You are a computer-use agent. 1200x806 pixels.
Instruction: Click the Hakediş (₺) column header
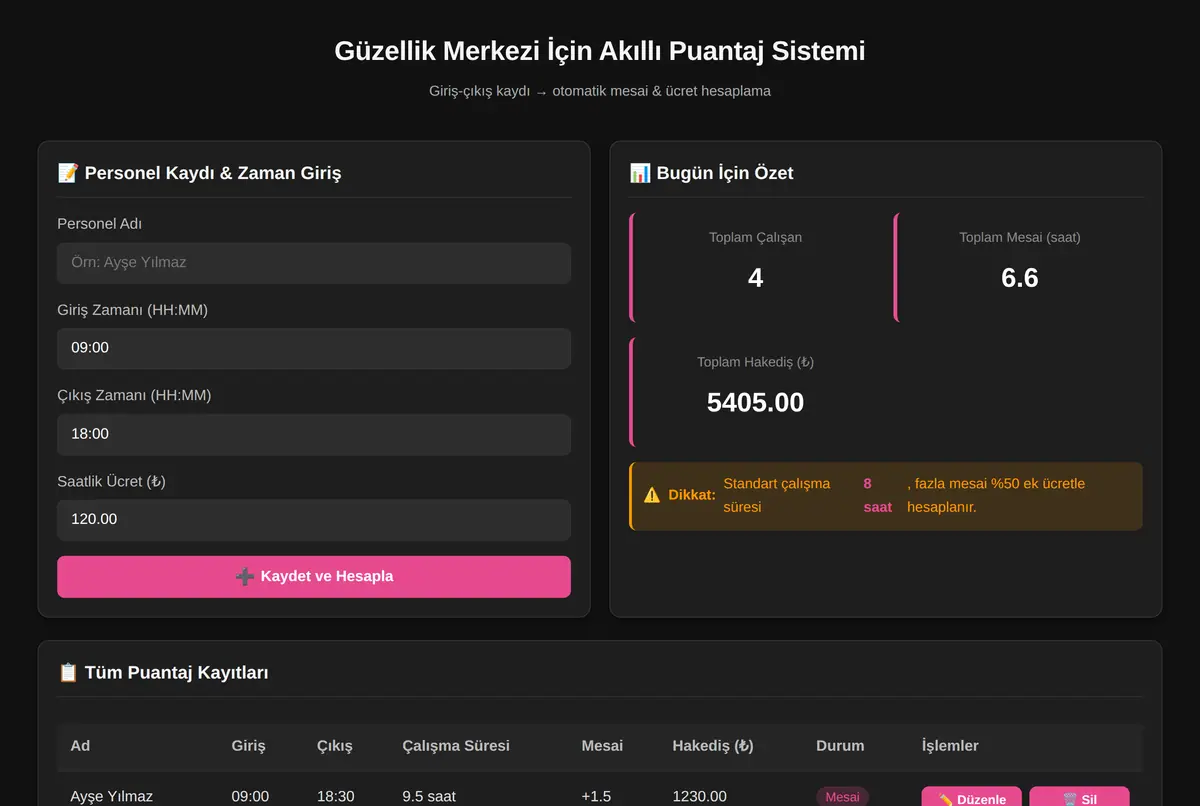pos(713,746)
